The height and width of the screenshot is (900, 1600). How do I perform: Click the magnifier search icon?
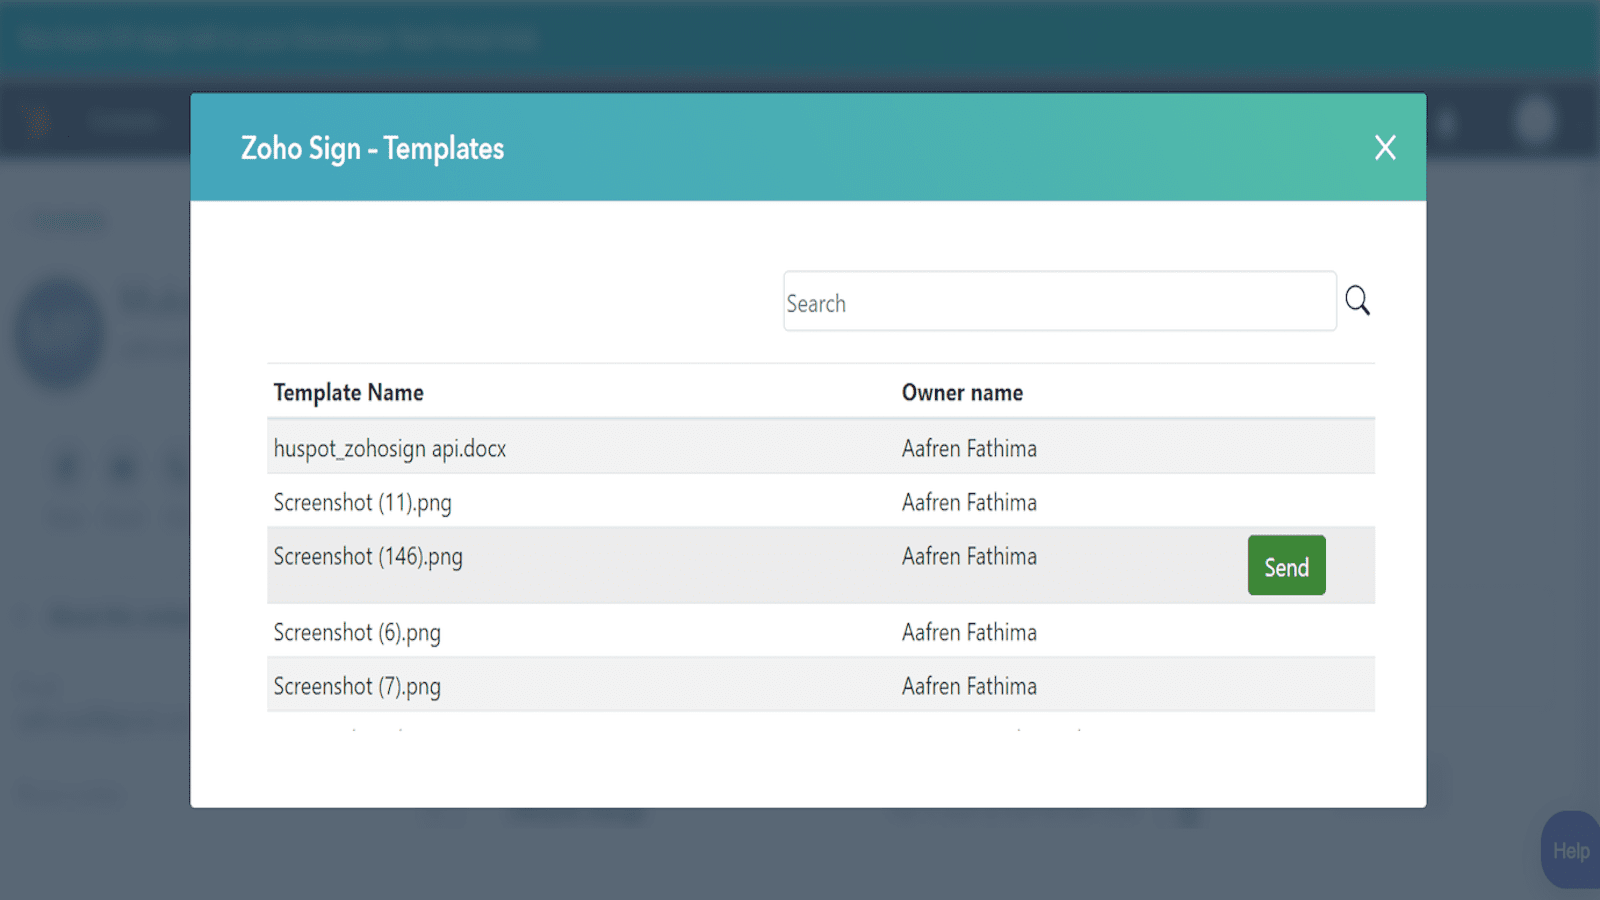tap(1357, 300)
